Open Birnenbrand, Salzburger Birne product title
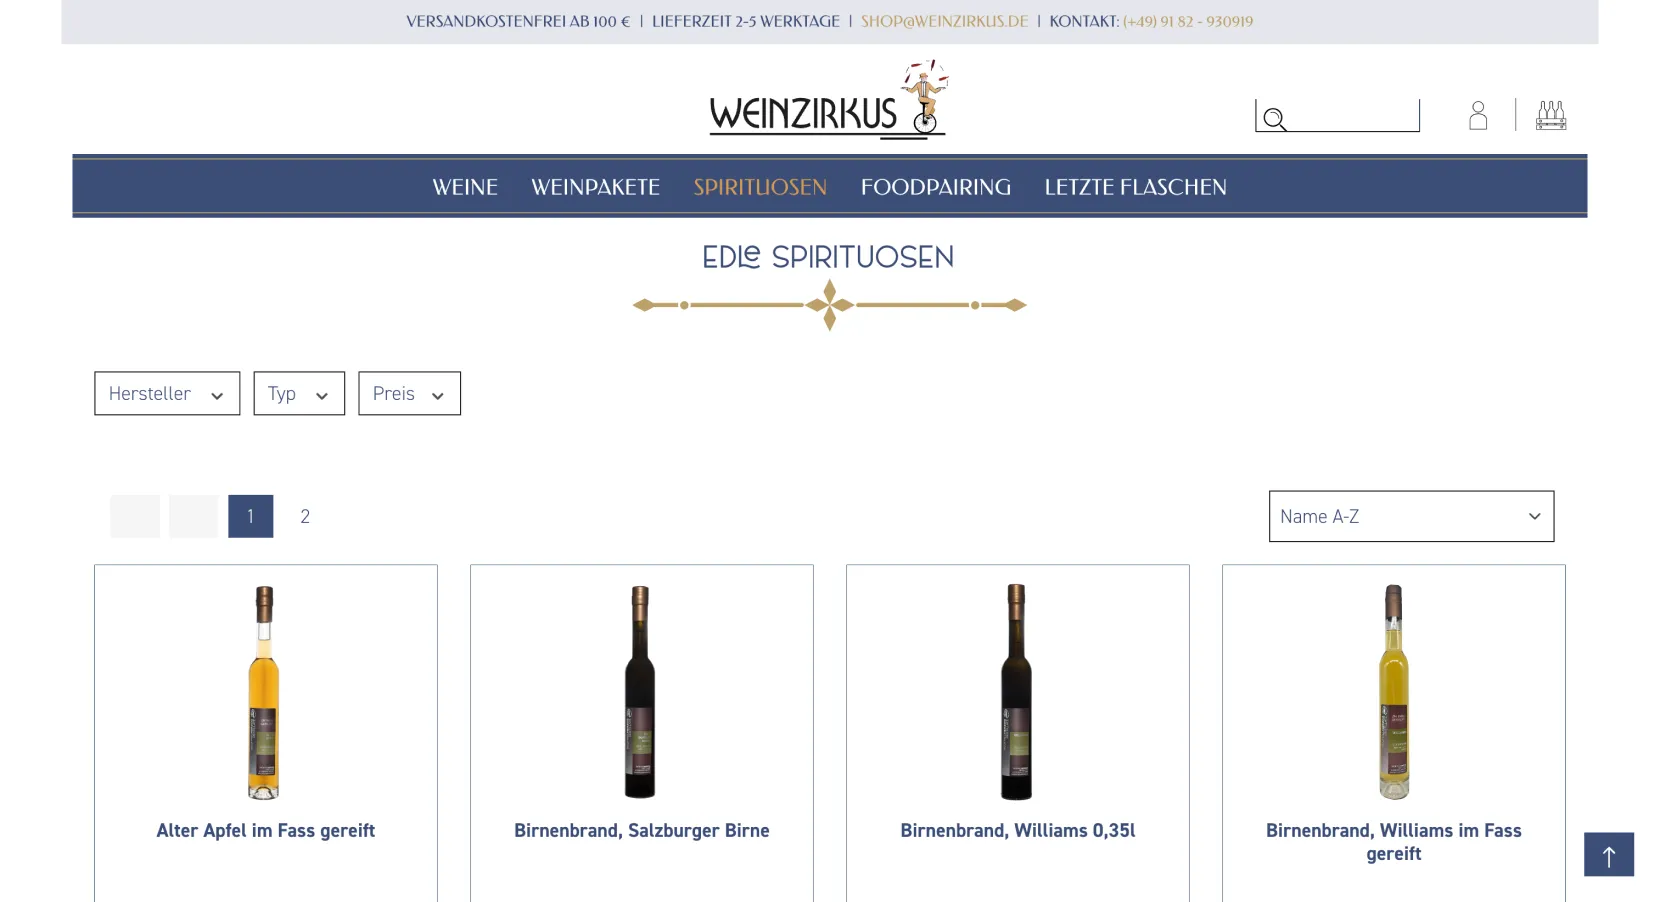The height and width of the screenshot is (902, 1660). click(642, 830)
